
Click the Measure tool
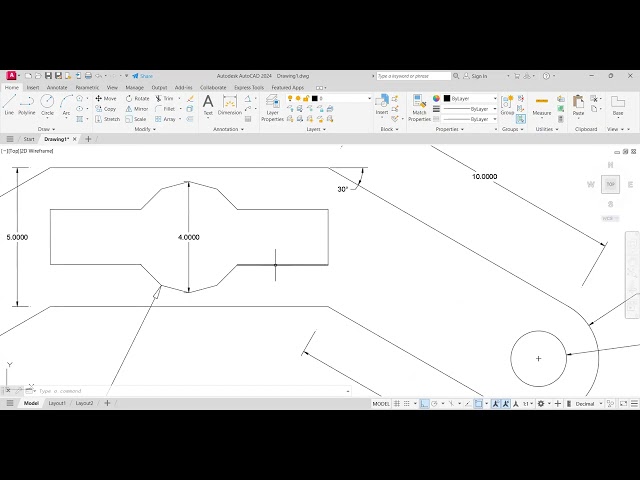click(542, 104)
